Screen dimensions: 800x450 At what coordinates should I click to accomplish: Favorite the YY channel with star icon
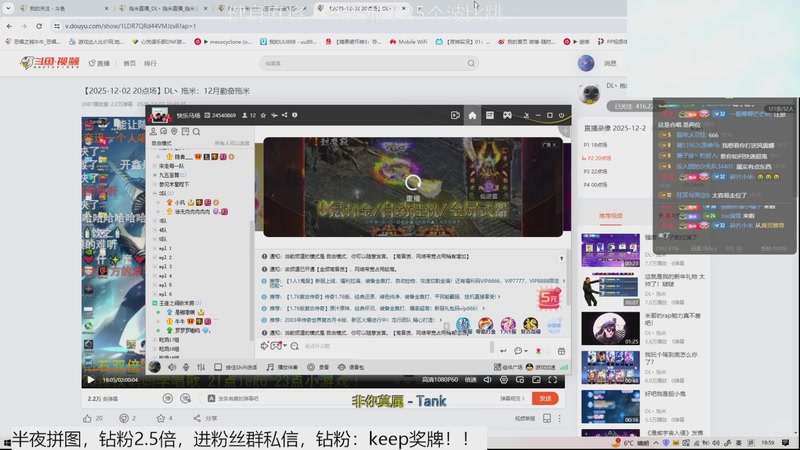[263, 115]
